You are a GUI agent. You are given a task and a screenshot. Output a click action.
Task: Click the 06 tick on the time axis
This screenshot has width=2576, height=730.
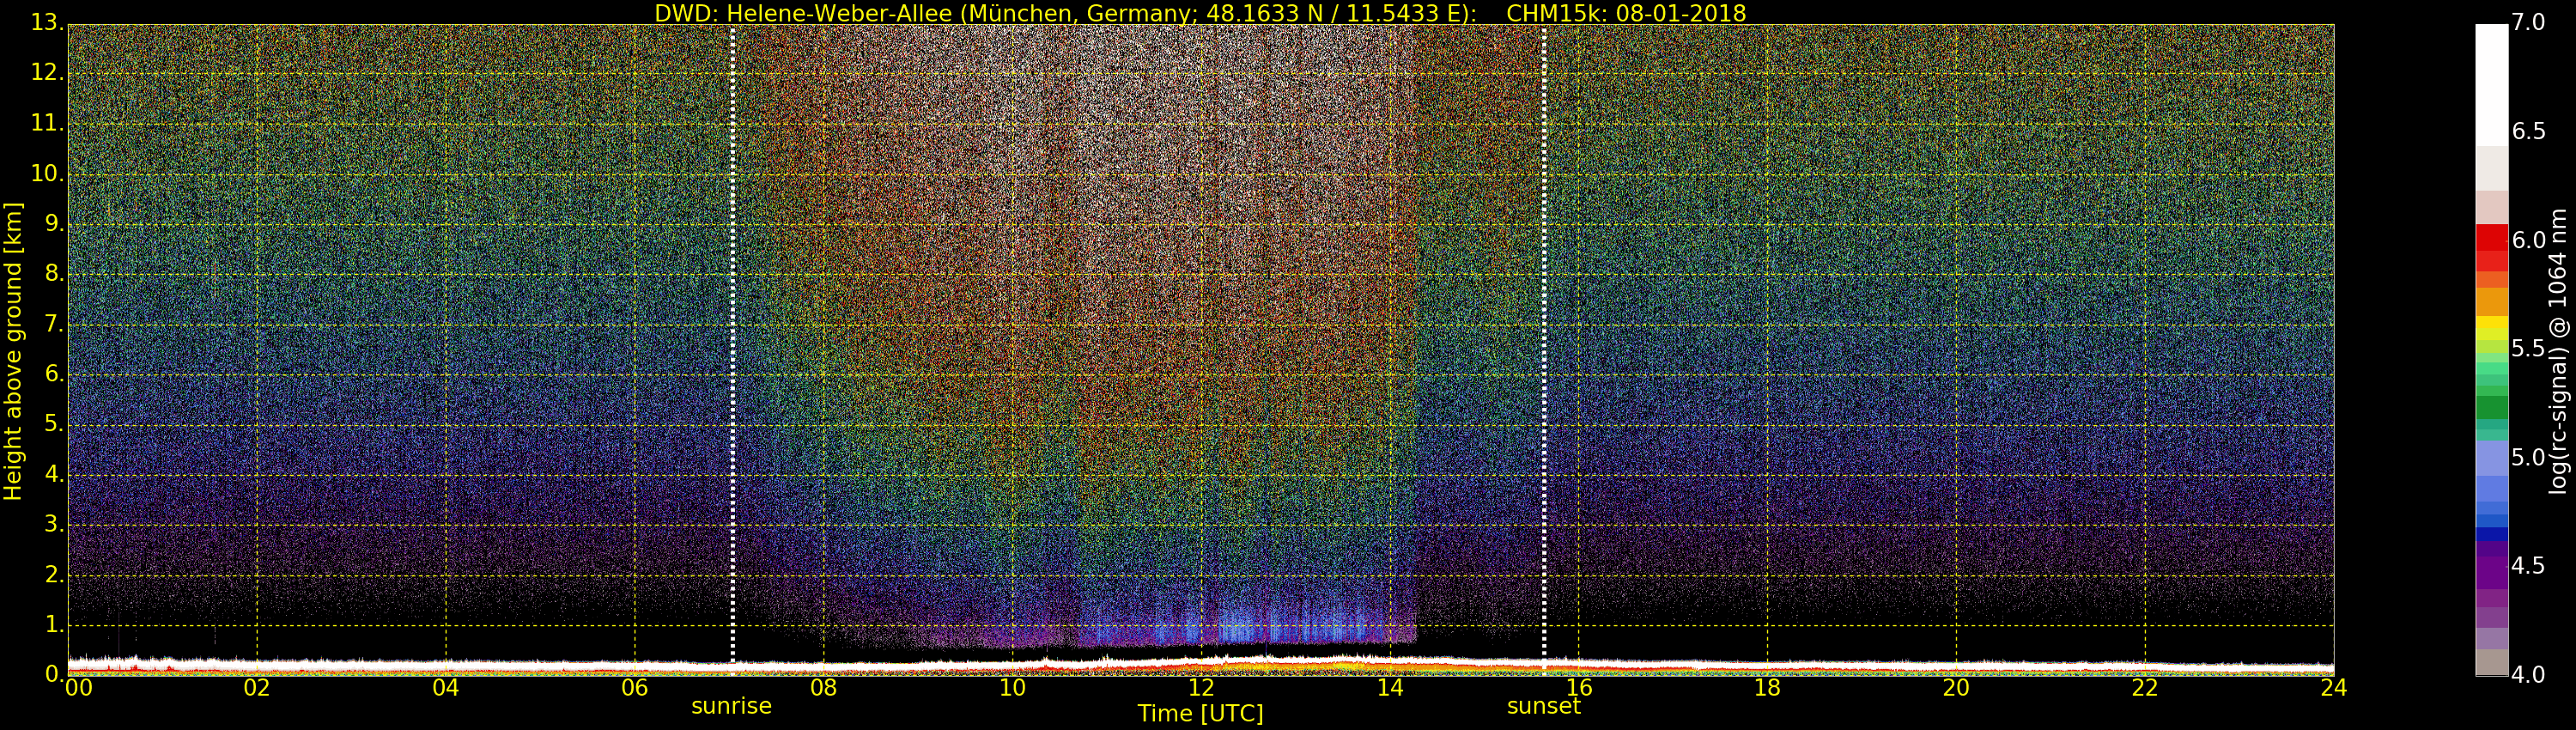click(x=635, y=688)
